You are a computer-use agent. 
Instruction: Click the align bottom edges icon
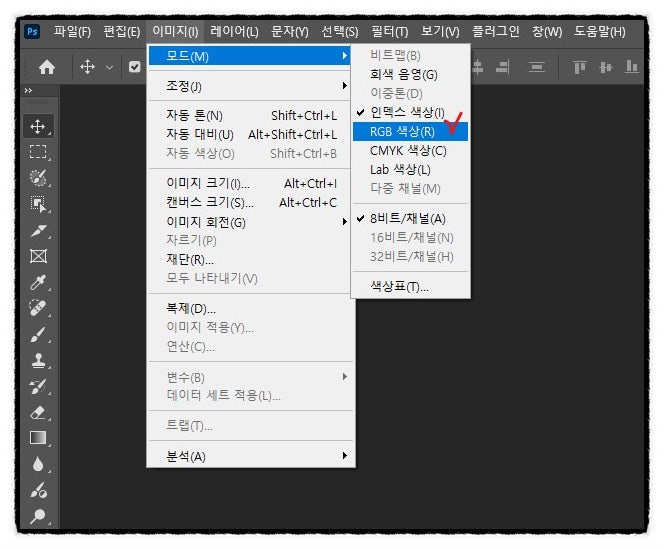631,67
